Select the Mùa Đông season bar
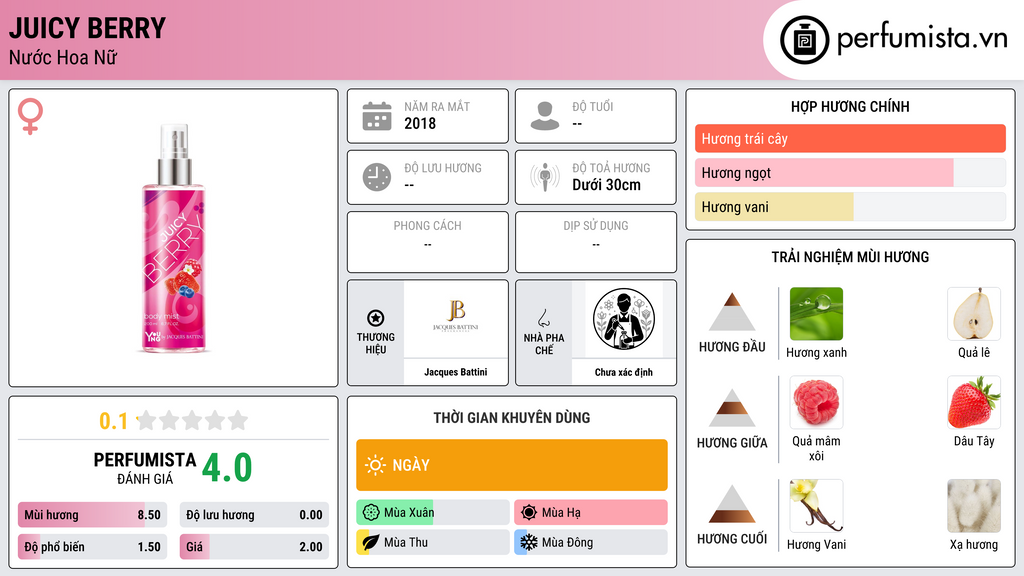 (591, 542)
